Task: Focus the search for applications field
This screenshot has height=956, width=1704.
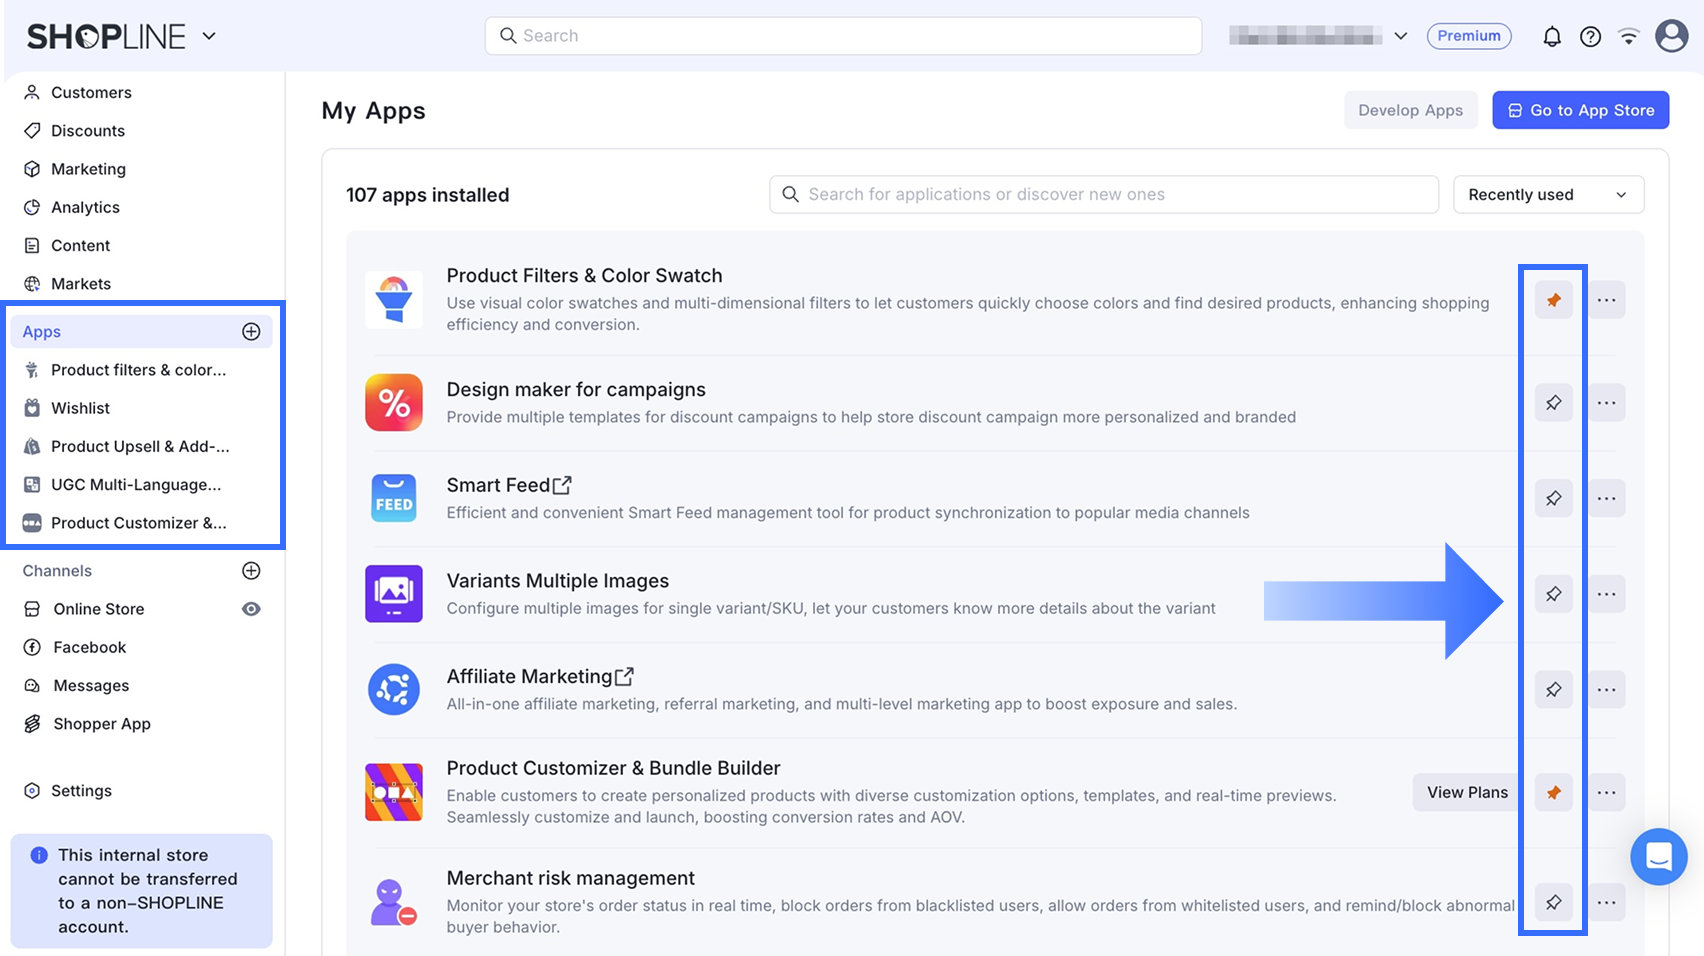Action: (1104, 195)
